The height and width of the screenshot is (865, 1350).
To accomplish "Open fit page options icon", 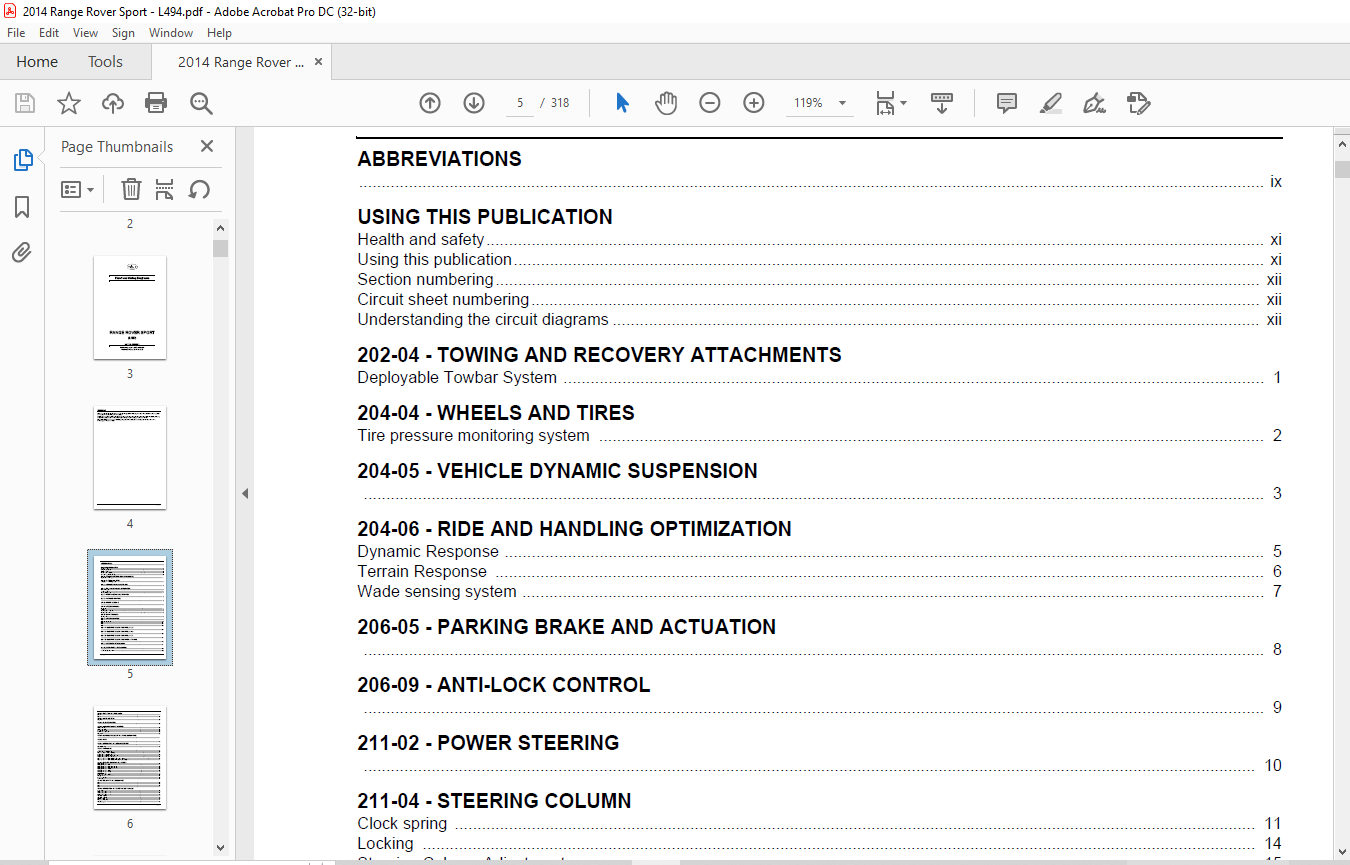I will click(x=890, y=103).
